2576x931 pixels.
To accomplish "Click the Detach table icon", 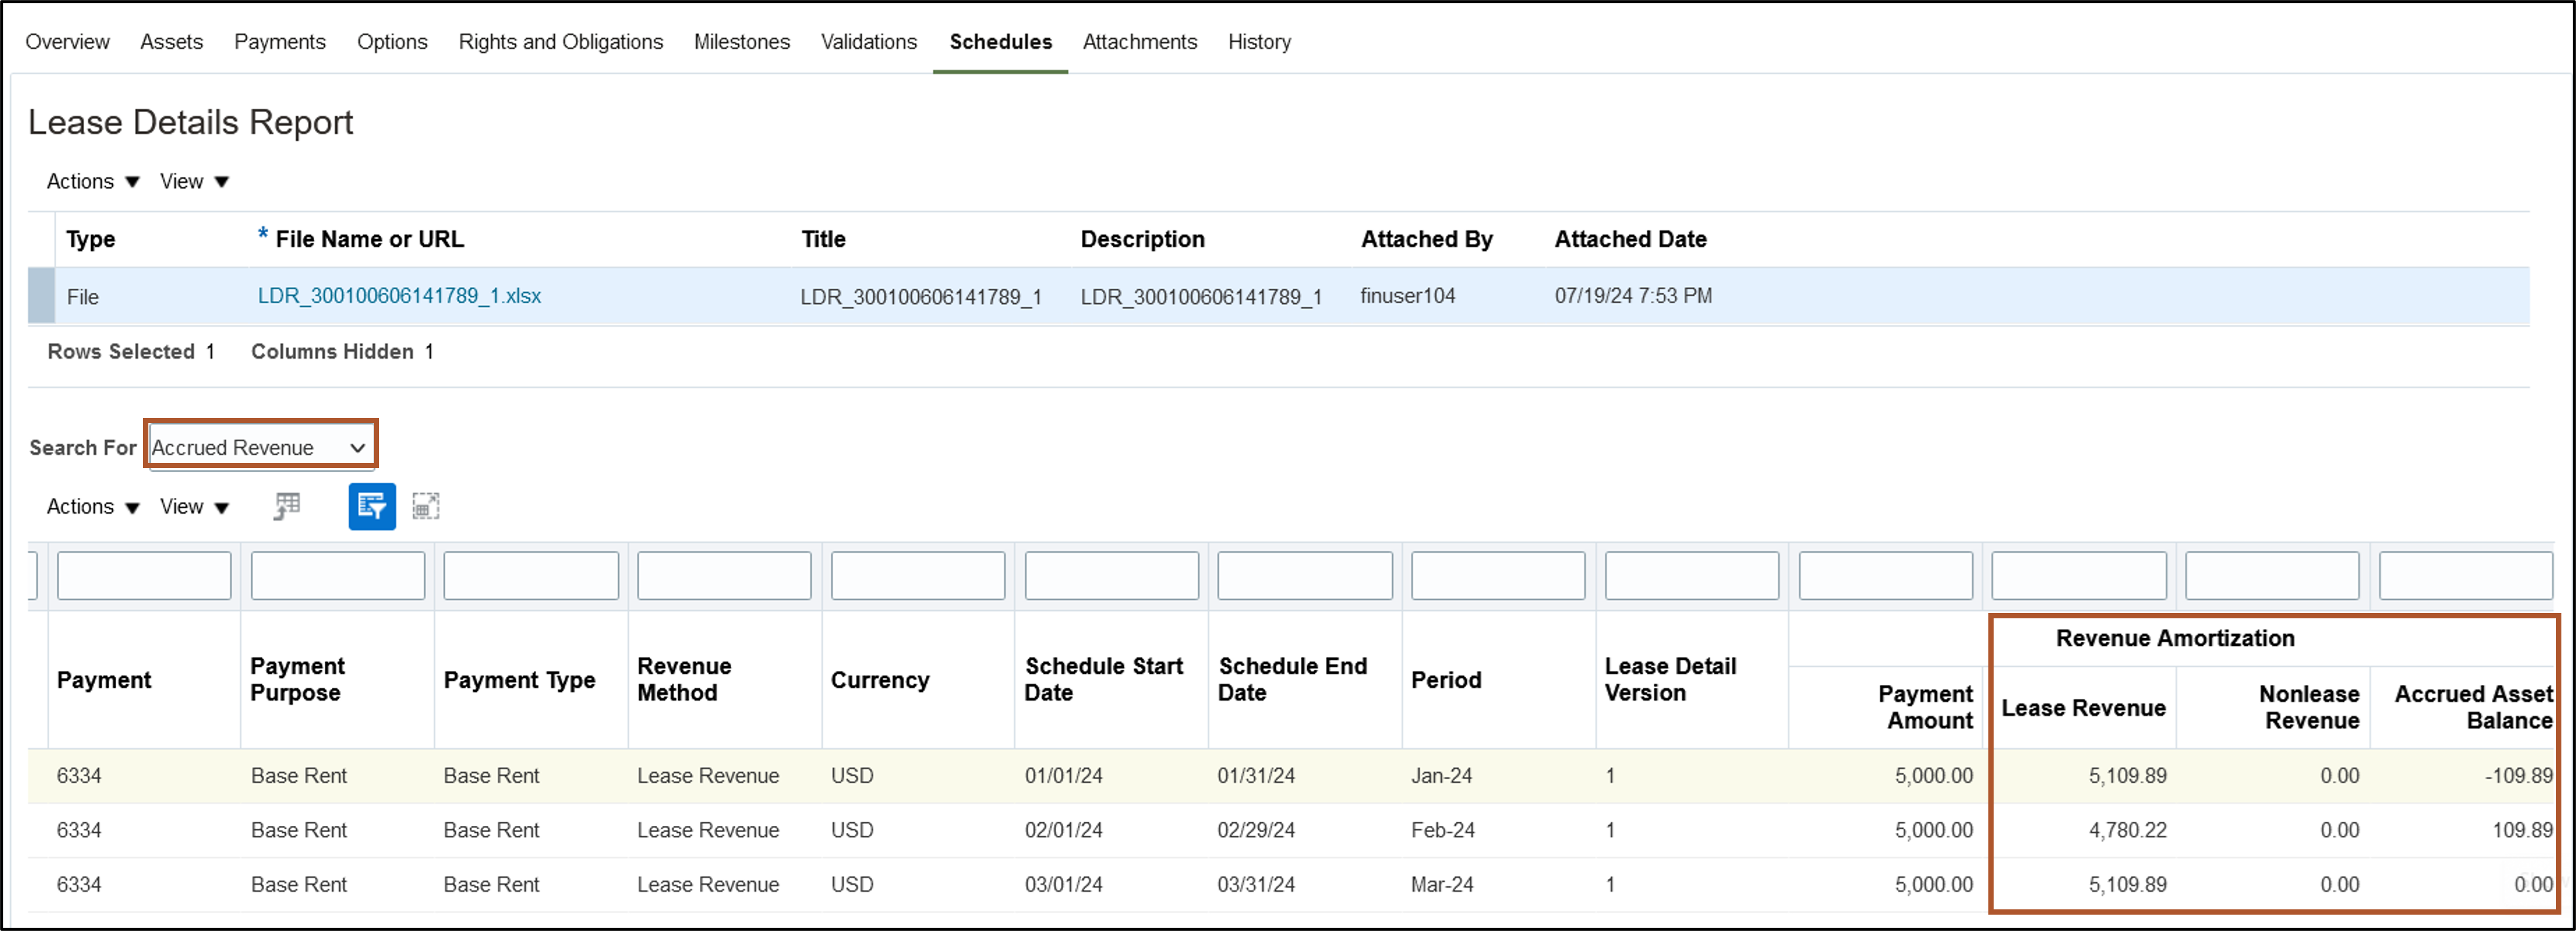I will click(x=426, y=507).
